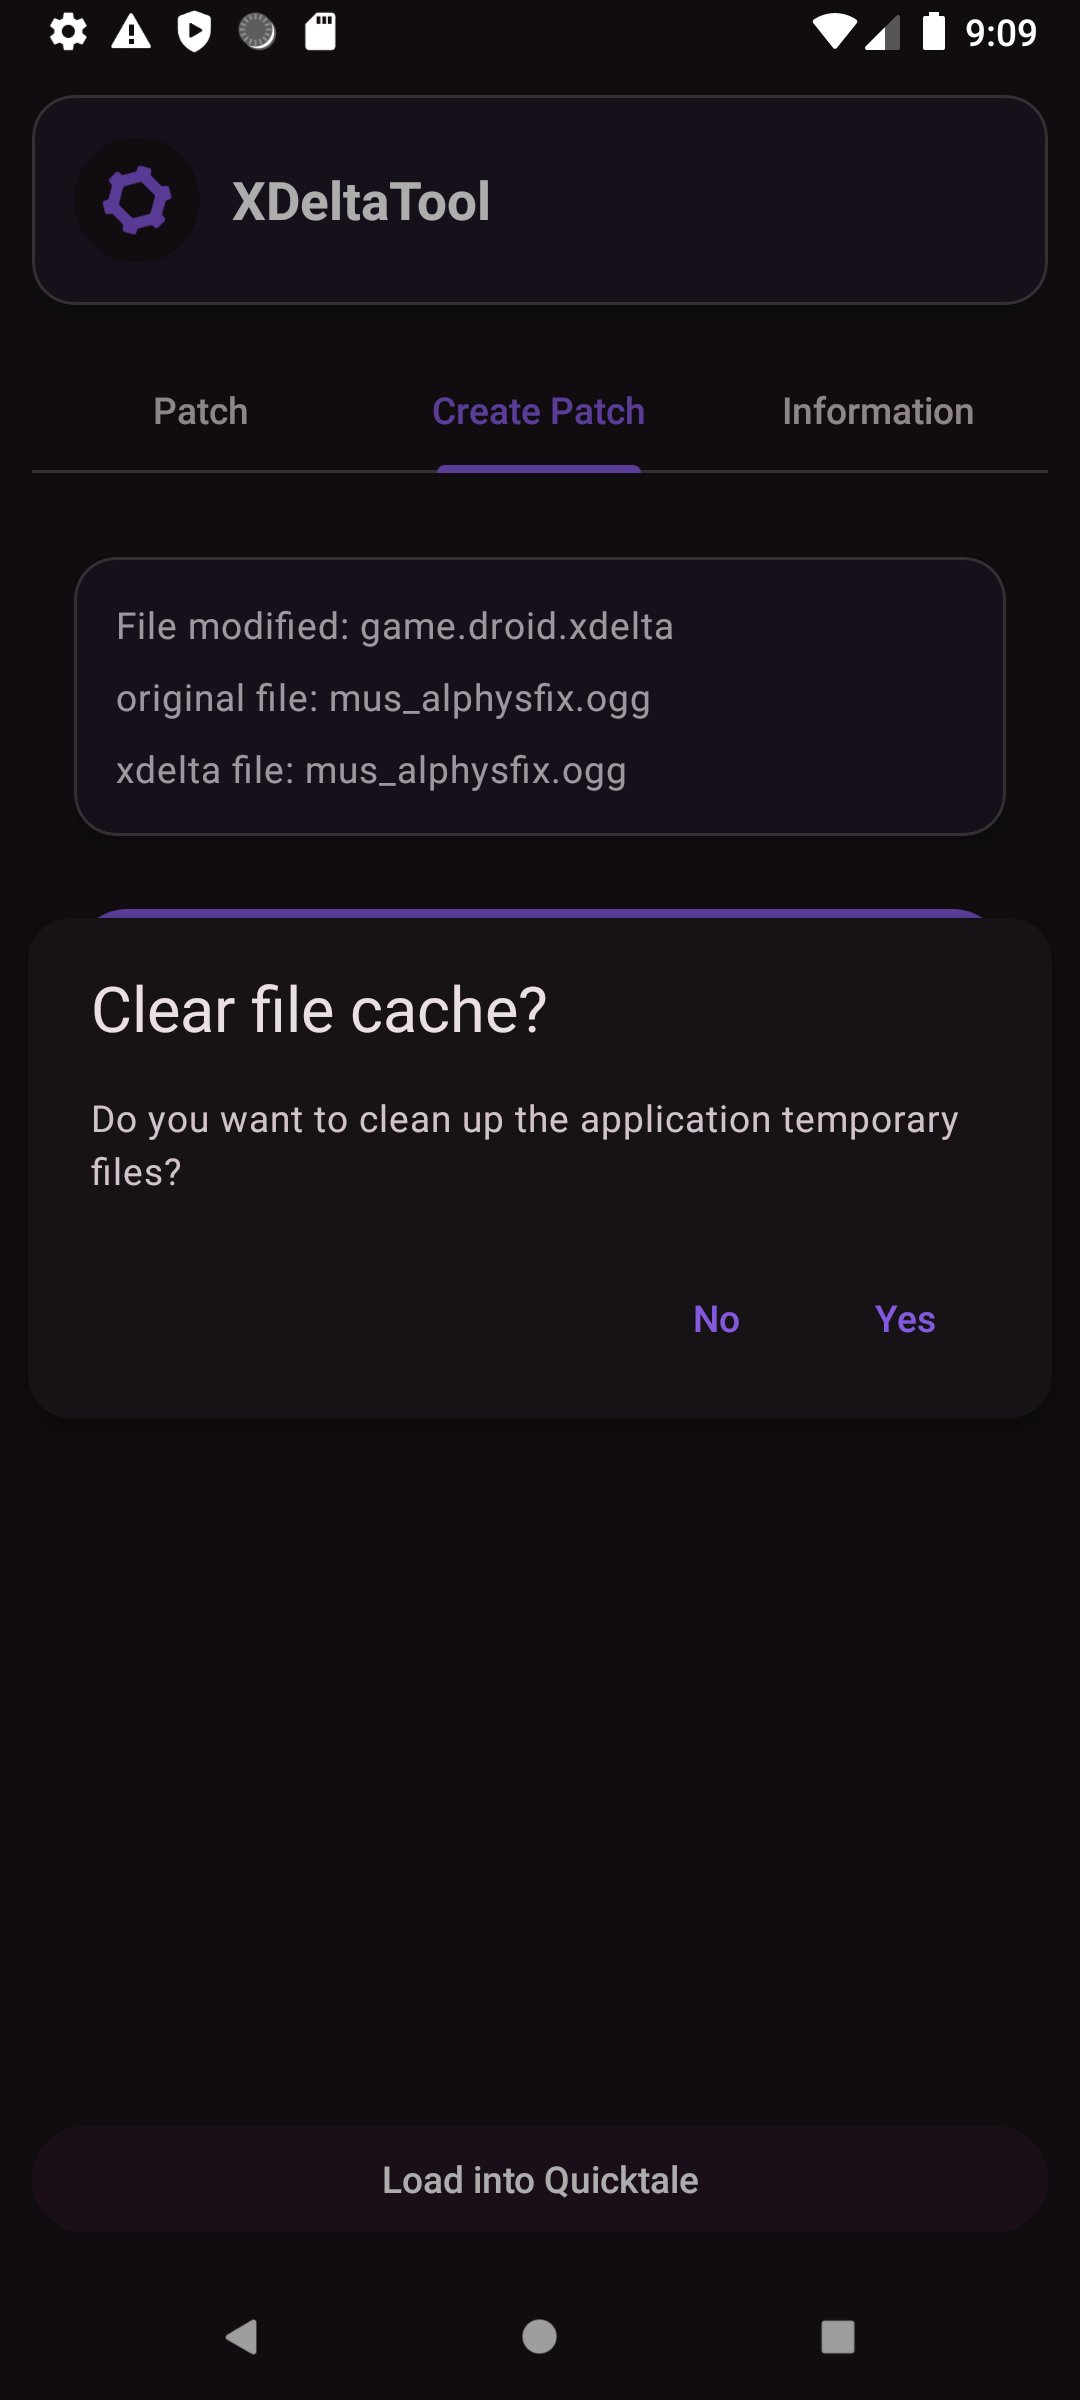The height and width of the screenshot is (2400, 1080).
Task: Tap the clock showing 9:09
Action: pos(1001,33)
